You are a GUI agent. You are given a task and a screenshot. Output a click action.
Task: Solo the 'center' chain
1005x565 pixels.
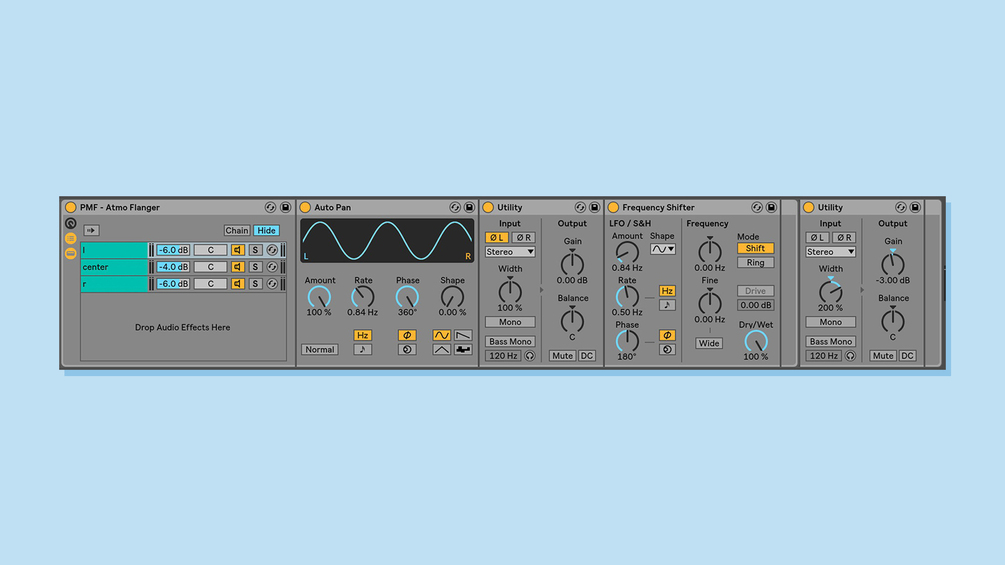pyautogui.click(x=255, y=266)
